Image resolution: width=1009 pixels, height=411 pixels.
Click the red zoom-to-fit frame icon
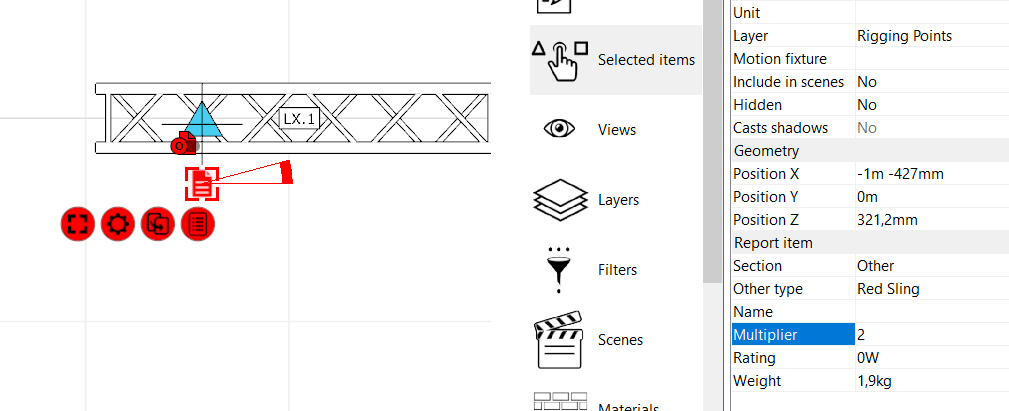point(77,224)
